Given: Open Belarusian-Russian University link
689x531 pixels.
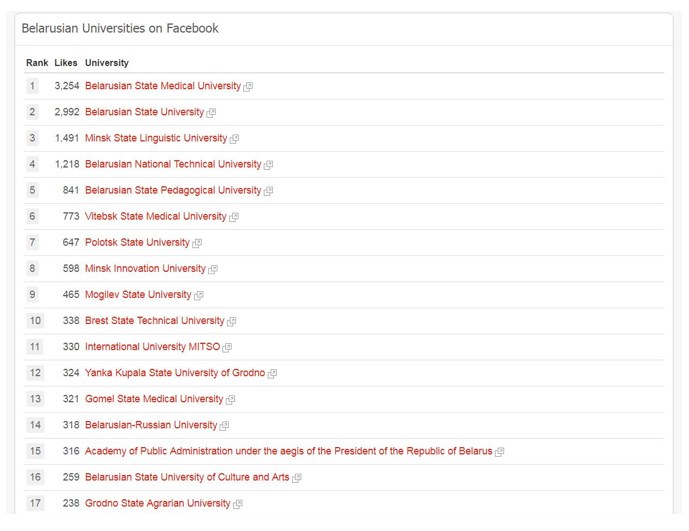Looking at the screenshot, I should tap(151, 425).
